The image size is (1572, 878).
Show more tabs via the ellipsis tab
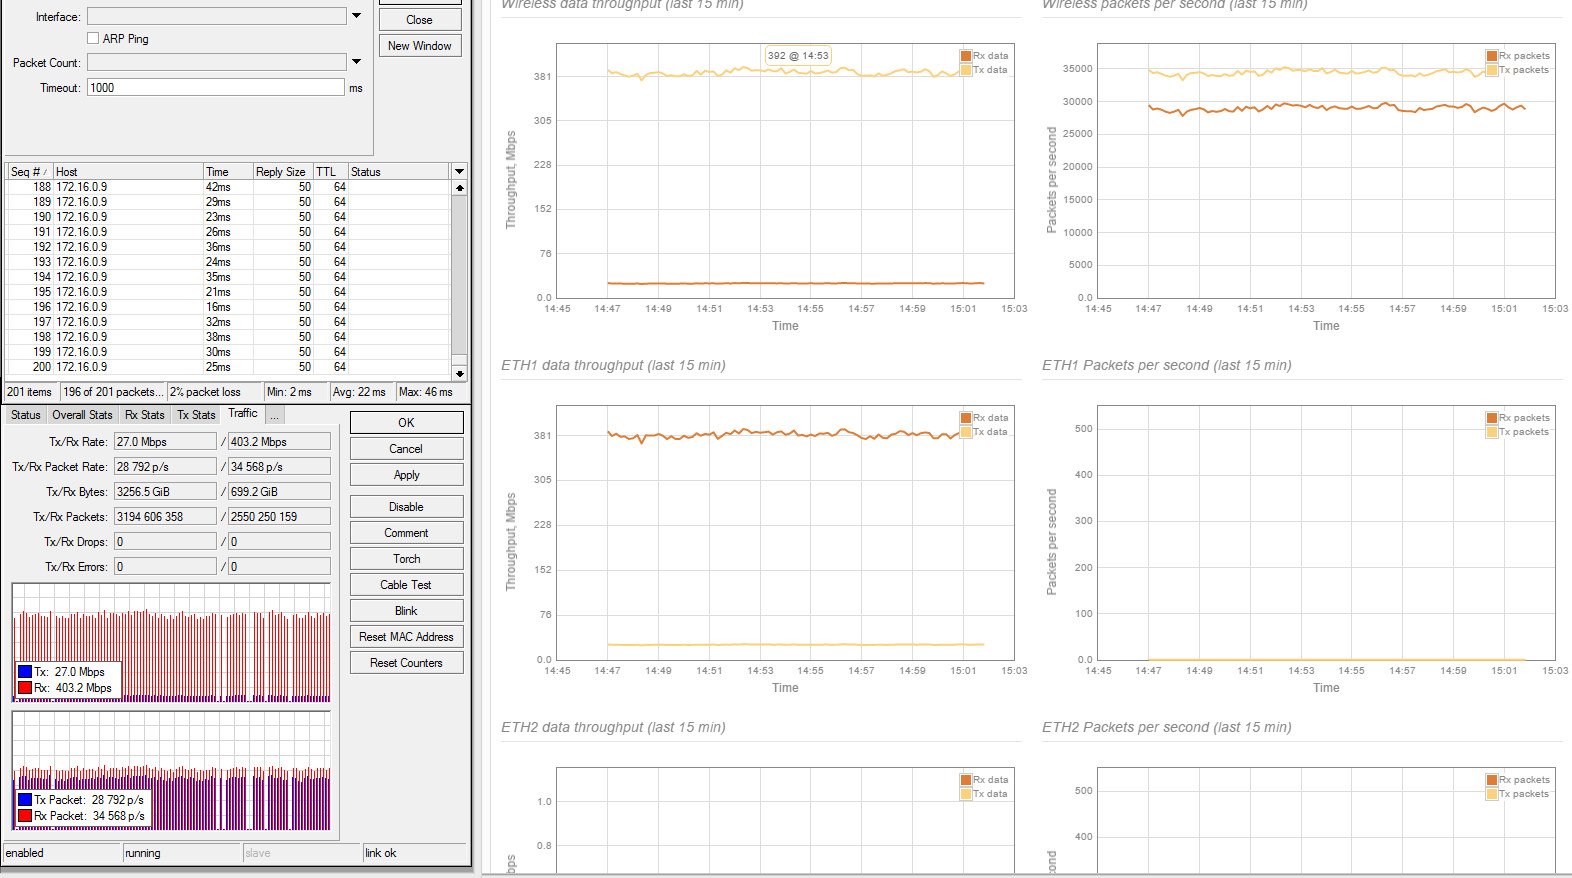click(274, 415)
